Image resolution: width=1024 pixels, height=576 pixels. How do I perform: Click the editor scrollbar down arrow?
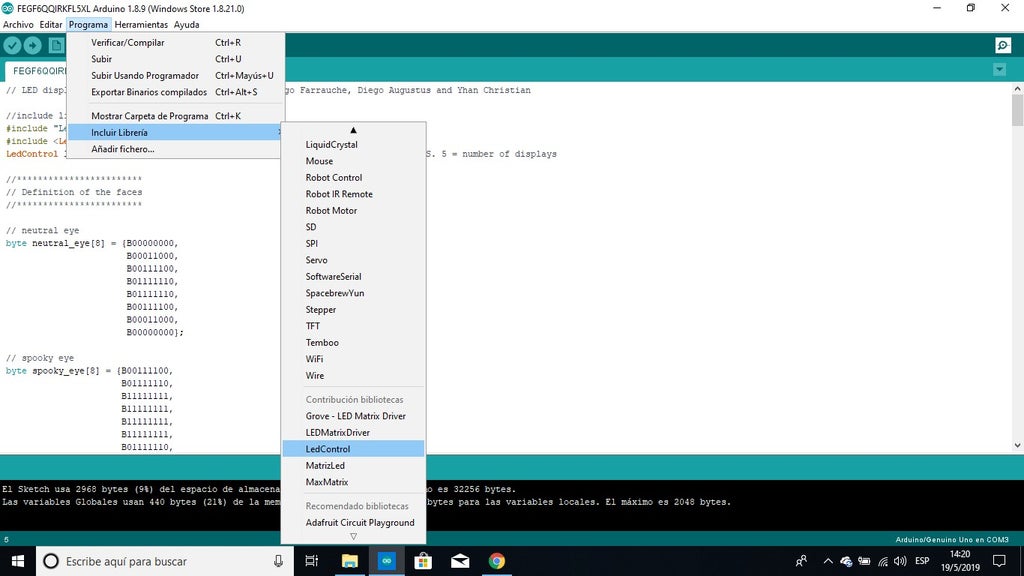[1017, 445]
